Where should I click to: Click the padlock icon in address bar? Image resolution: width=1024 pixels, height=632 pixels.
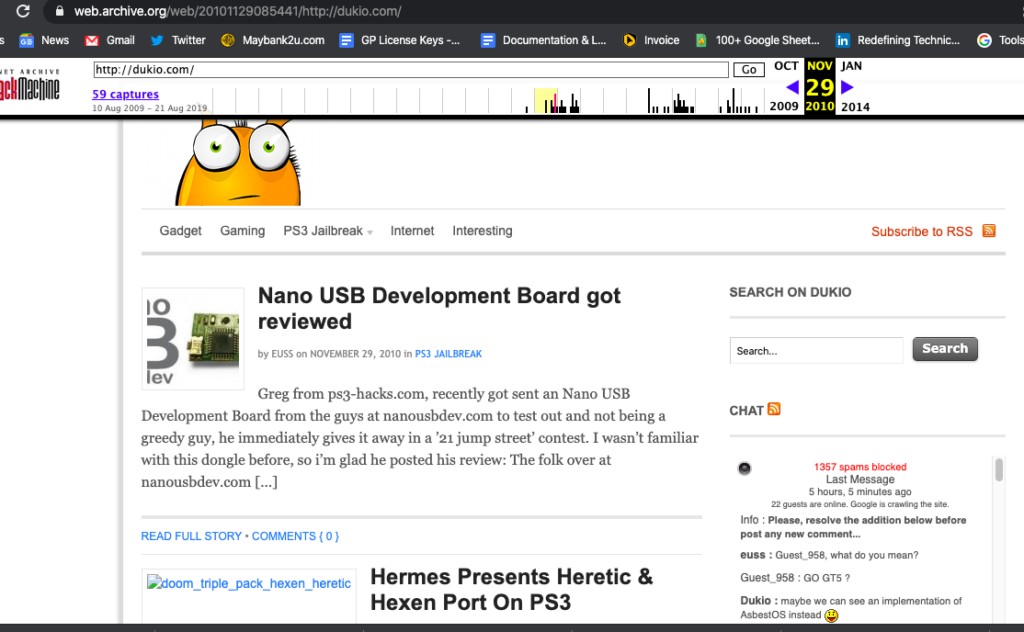click(59, 11)
